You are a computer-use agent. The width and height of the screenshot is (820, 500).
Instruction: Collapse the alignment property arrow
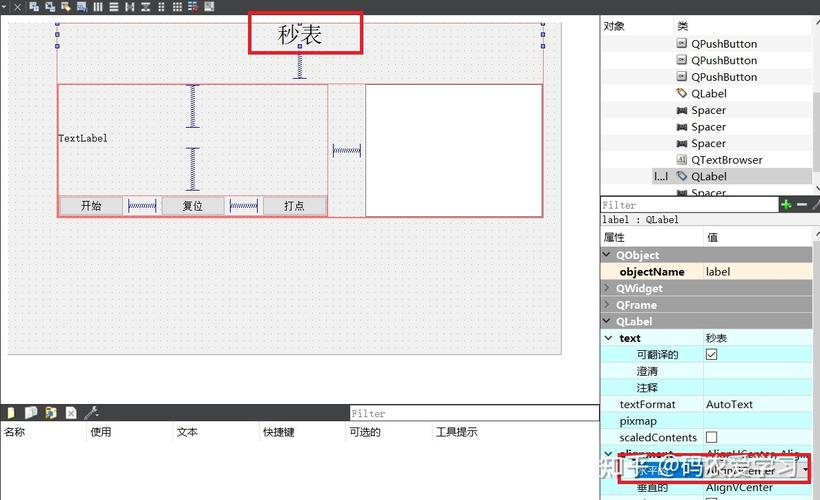tap(608, 453)
